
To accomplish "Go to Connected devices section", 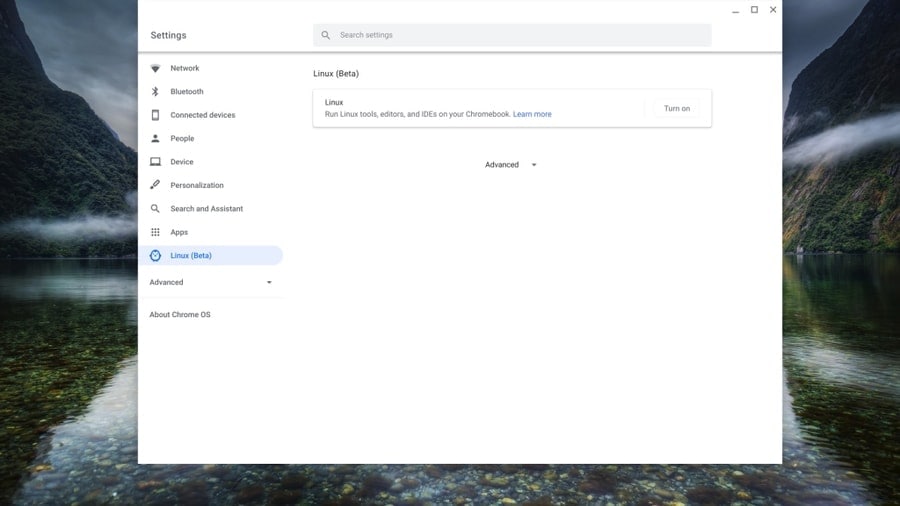I will click(x=210, y=115).
